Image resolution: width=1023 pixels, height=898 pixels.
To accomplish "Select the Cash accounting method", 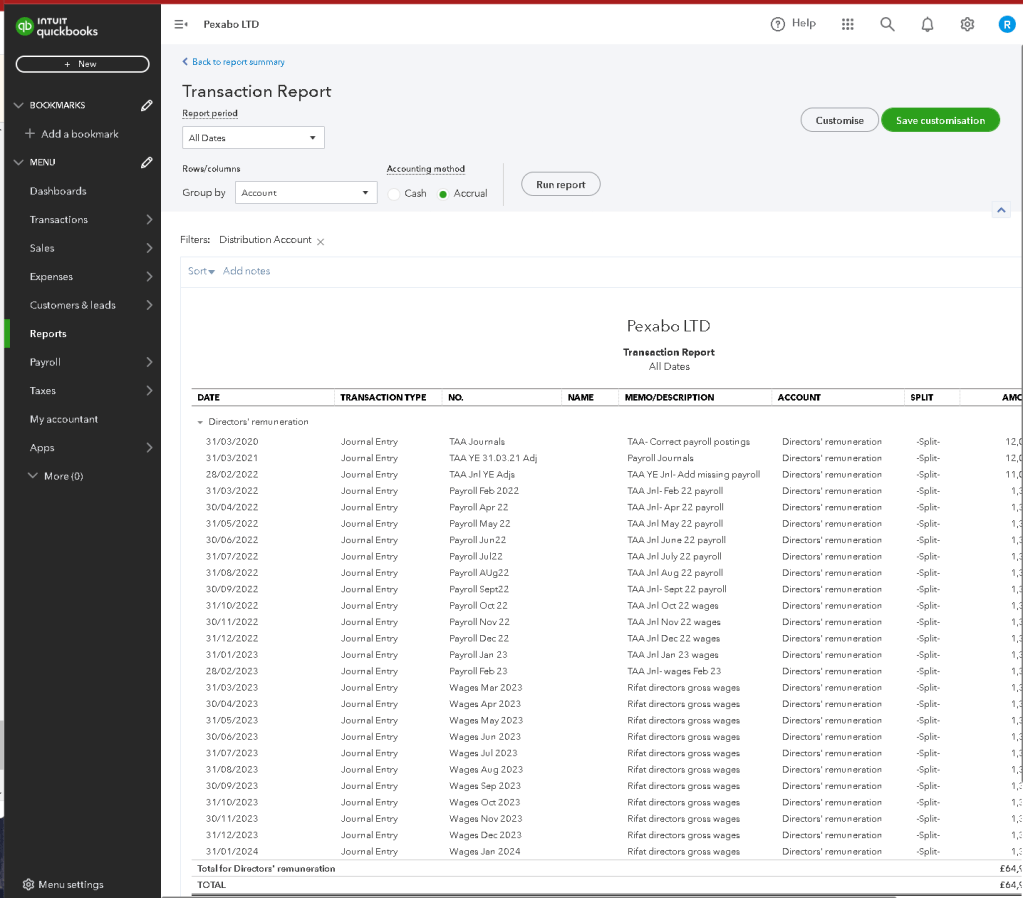I will 394,194.
